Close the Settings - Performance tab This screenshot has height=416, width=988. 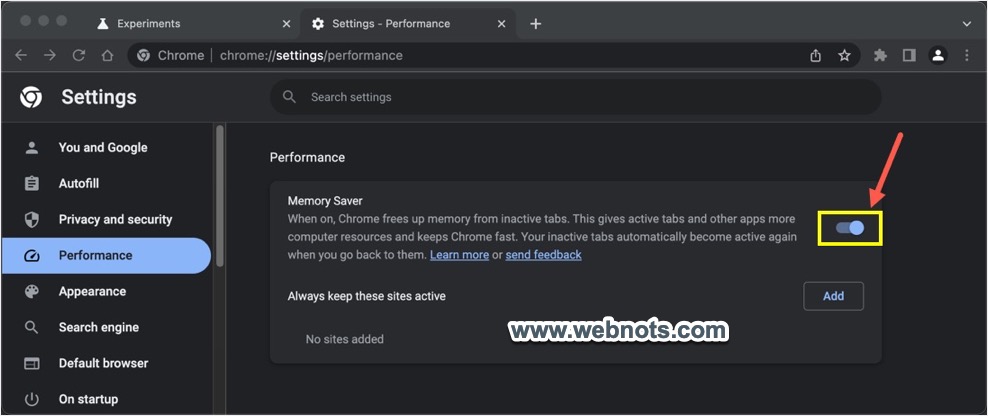[x=502, y=24]
